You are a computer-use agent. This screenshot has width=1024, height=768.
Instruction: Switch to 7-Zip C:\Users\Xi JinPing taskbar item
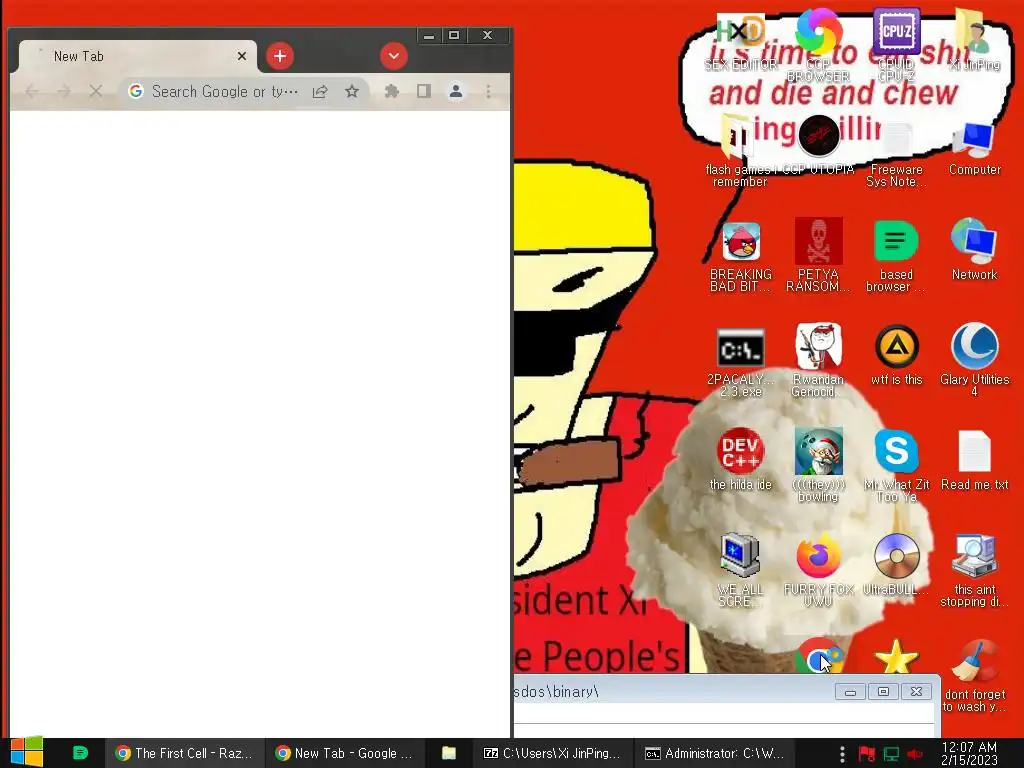pyautogui.click(x=552, y=753)
